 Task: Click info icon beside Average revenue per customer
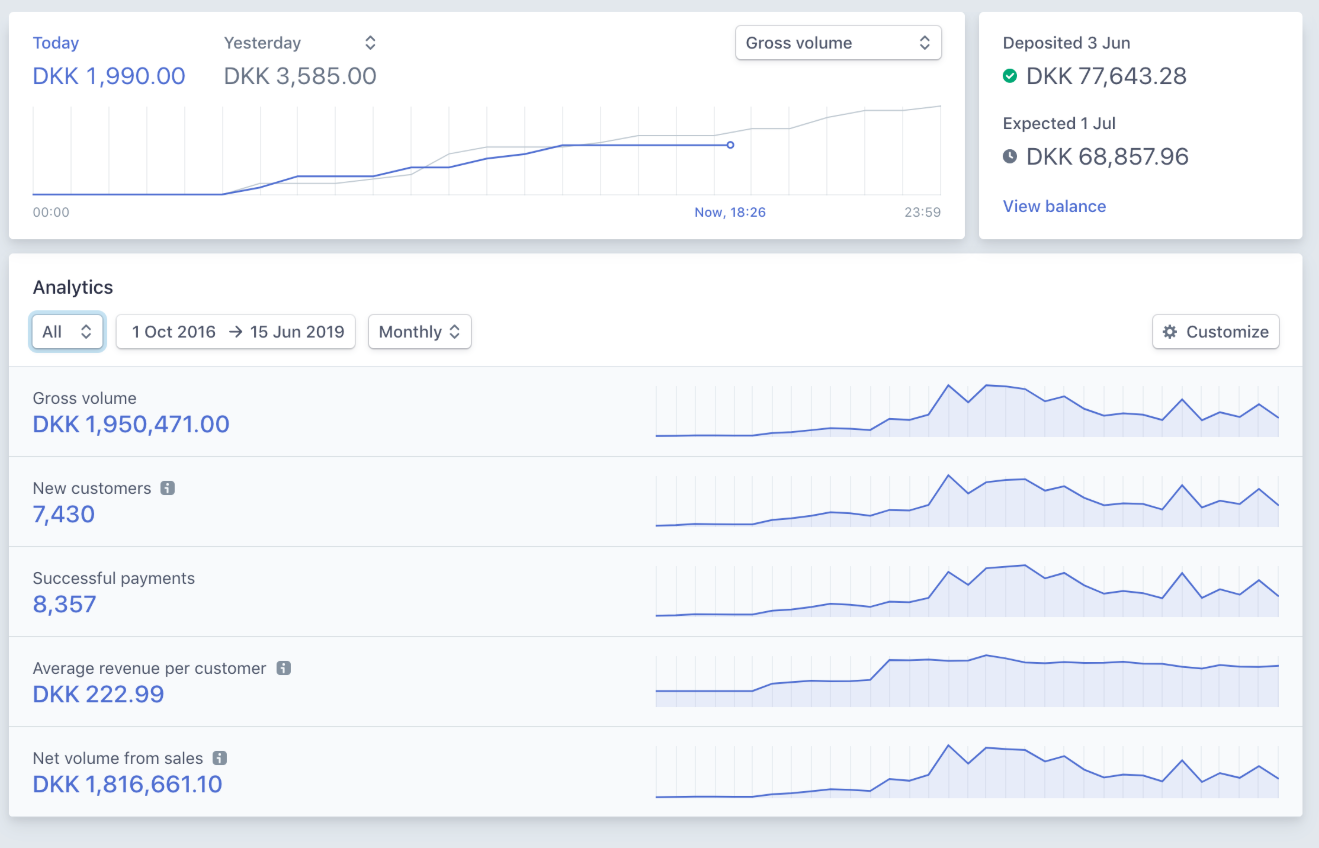284,669
